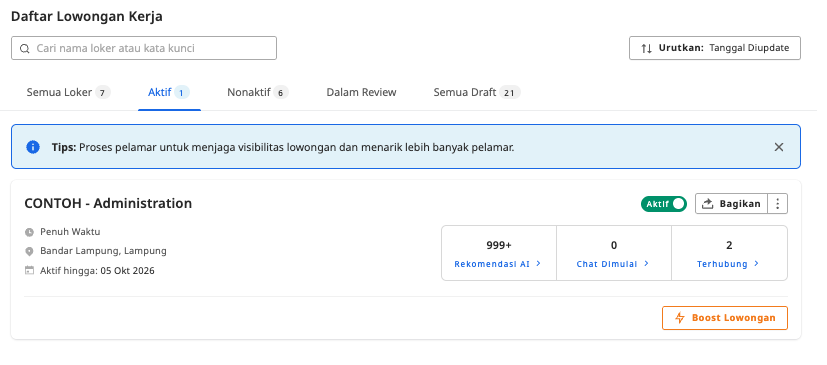Open the three-dot job options menu
827x365 pixels.
click(778, 204)
